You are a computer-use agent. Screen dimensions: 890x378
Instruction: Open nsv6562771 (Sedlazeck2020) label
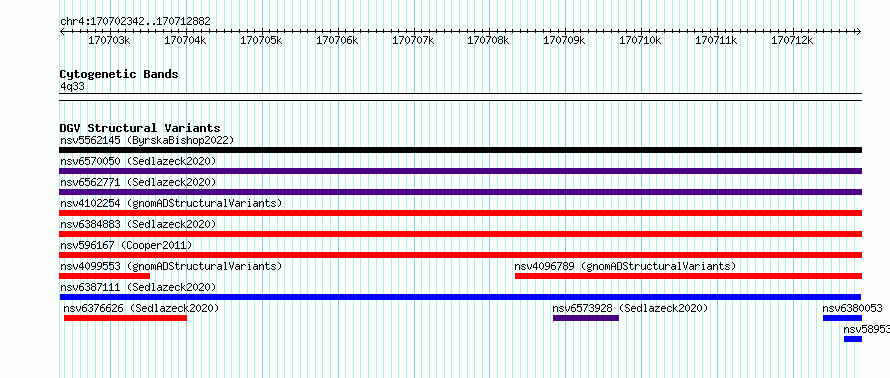[x=138, y=182]
